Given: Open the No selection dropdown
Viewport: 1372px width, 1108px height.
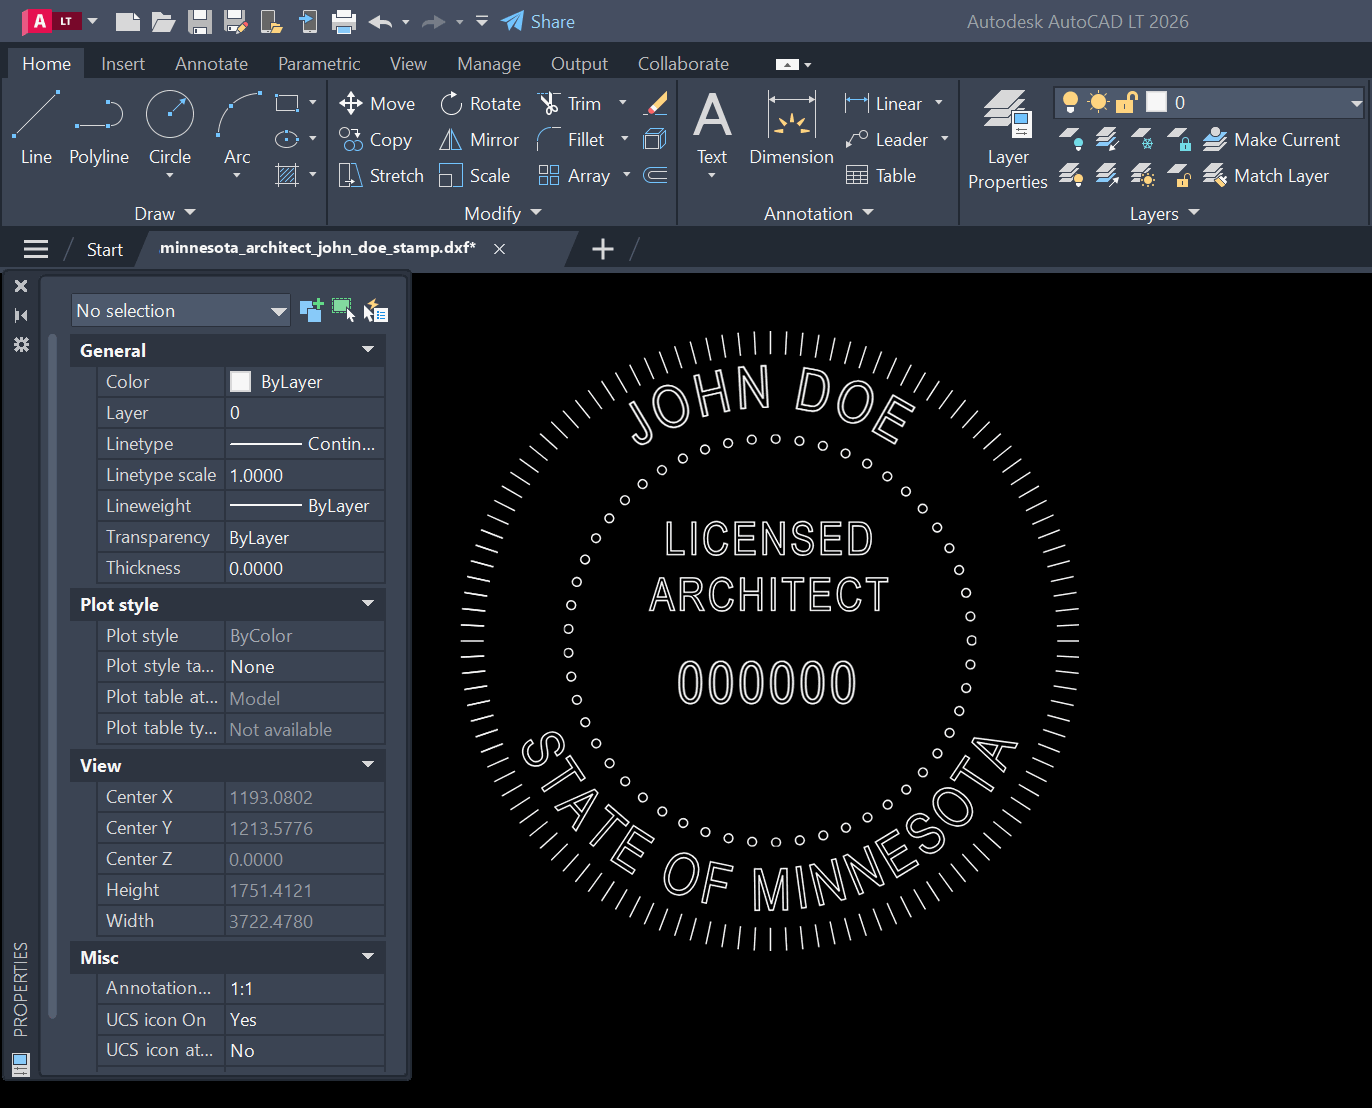Looking at the screenshot, I should [181, 310].
